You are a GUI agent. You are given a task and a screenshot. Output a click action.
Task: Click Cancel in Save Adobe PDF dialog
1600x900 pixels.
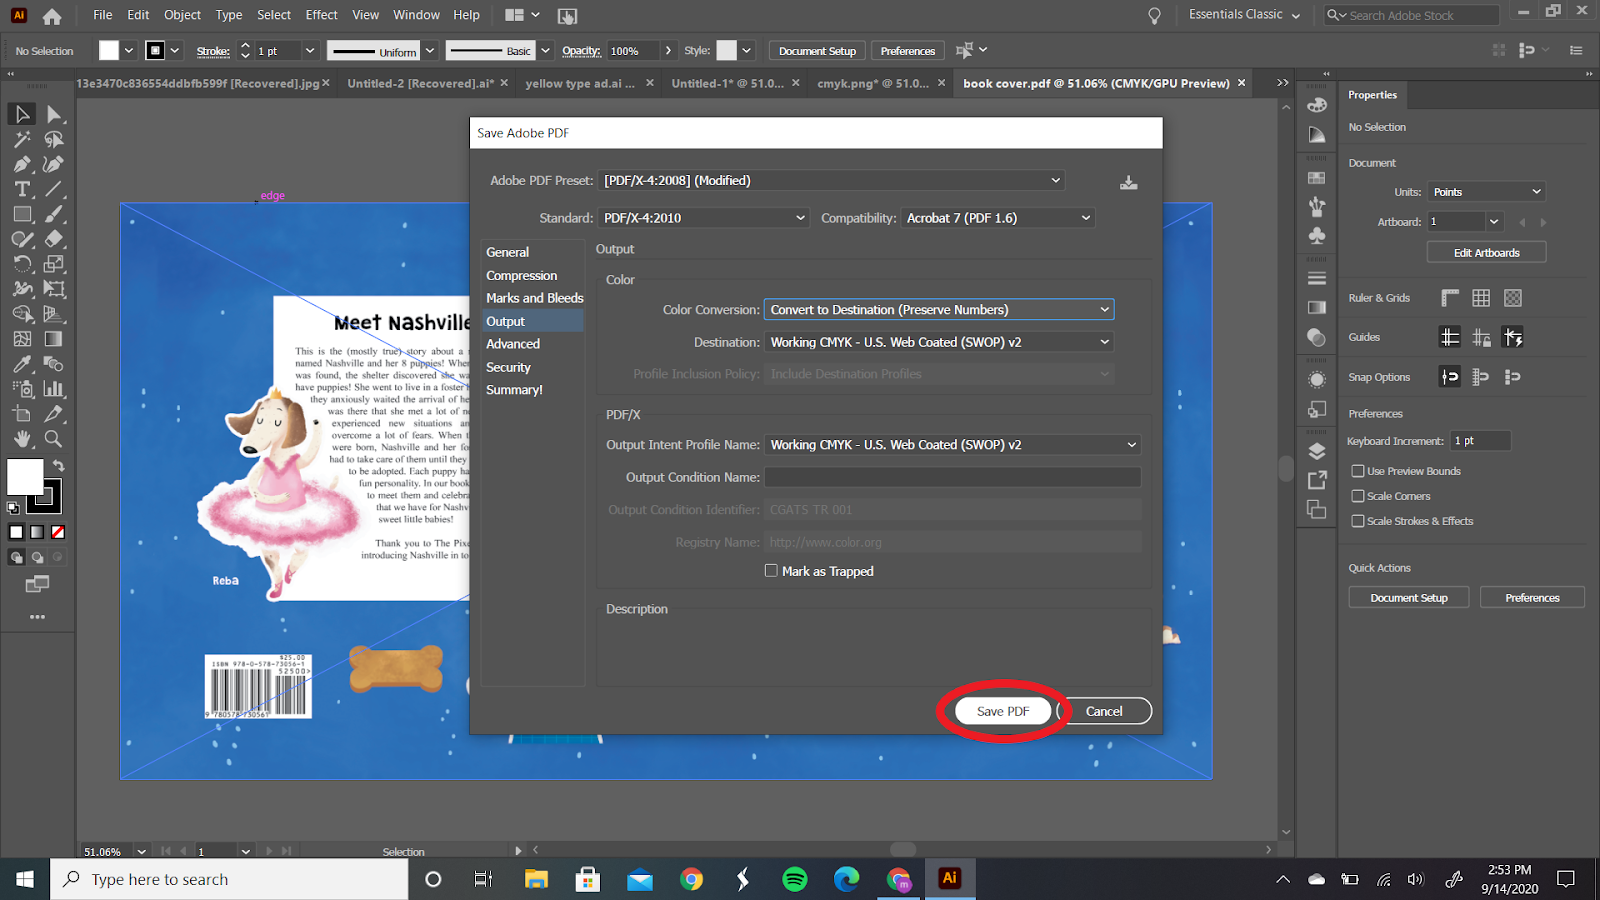coord(1104,711)
